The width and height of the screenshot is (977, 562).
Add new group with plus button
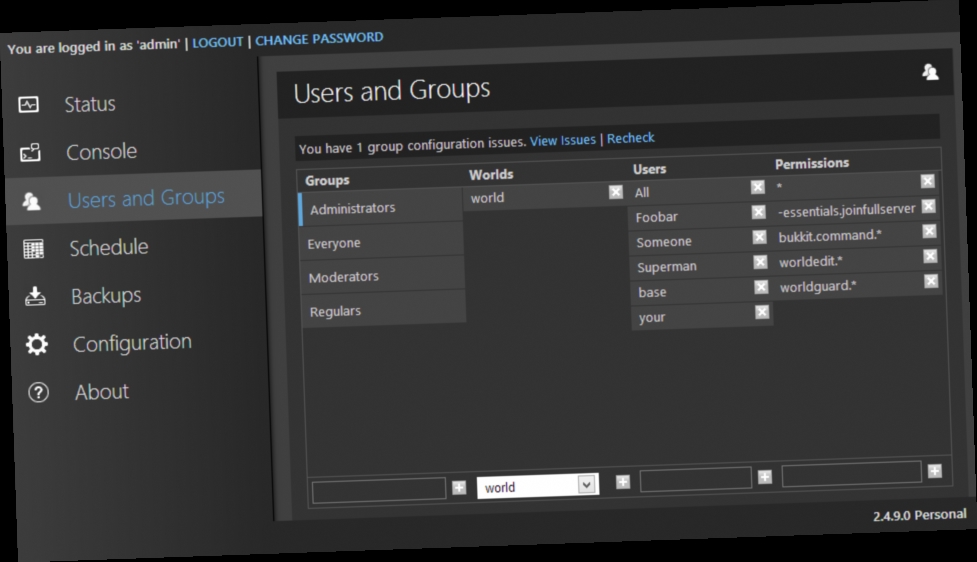pyautogui.click(x=459, y=487)
